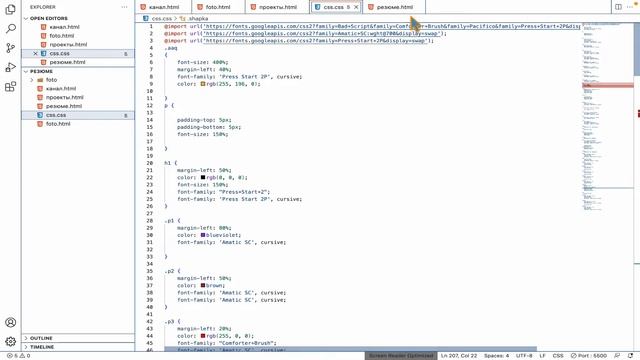Open the Extensions view
Viewport: 640px width, 360px height.
click(11, 87)
